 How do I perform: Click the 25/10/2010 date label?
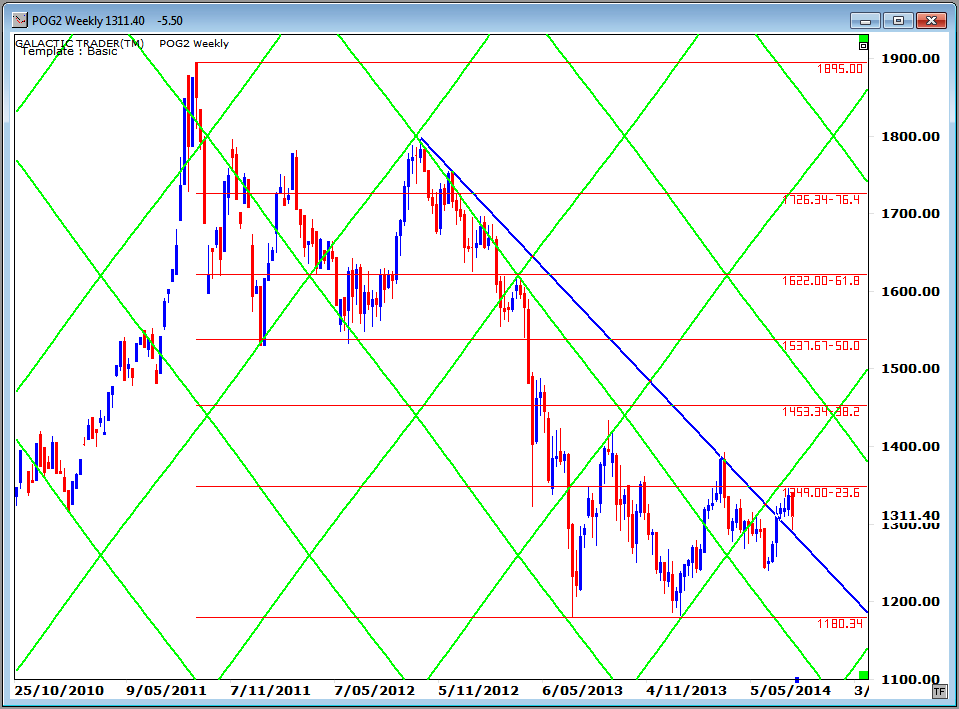59,691
